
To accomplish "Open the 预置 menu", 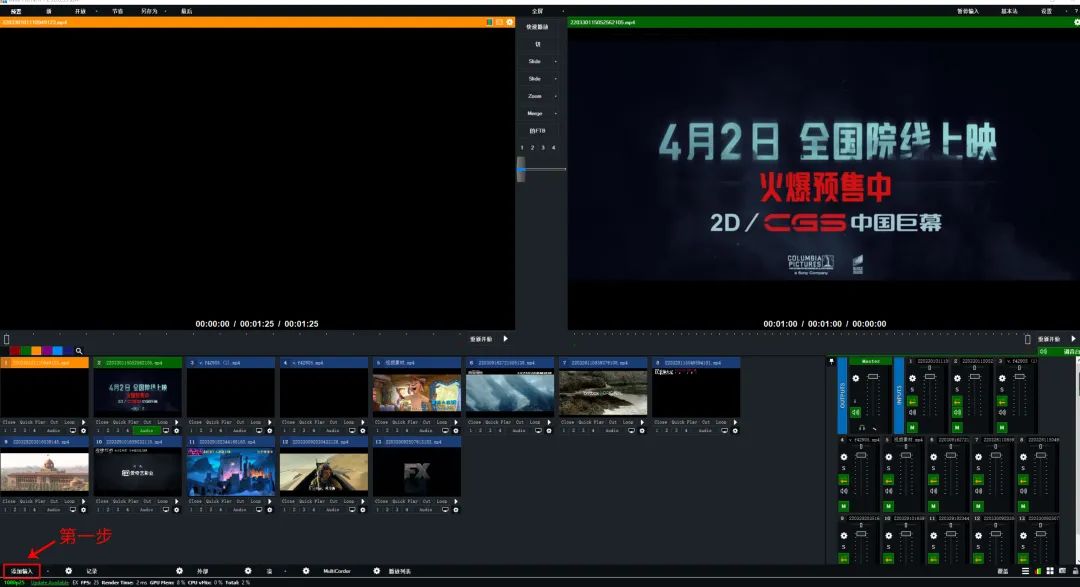I will coord(16,12).
